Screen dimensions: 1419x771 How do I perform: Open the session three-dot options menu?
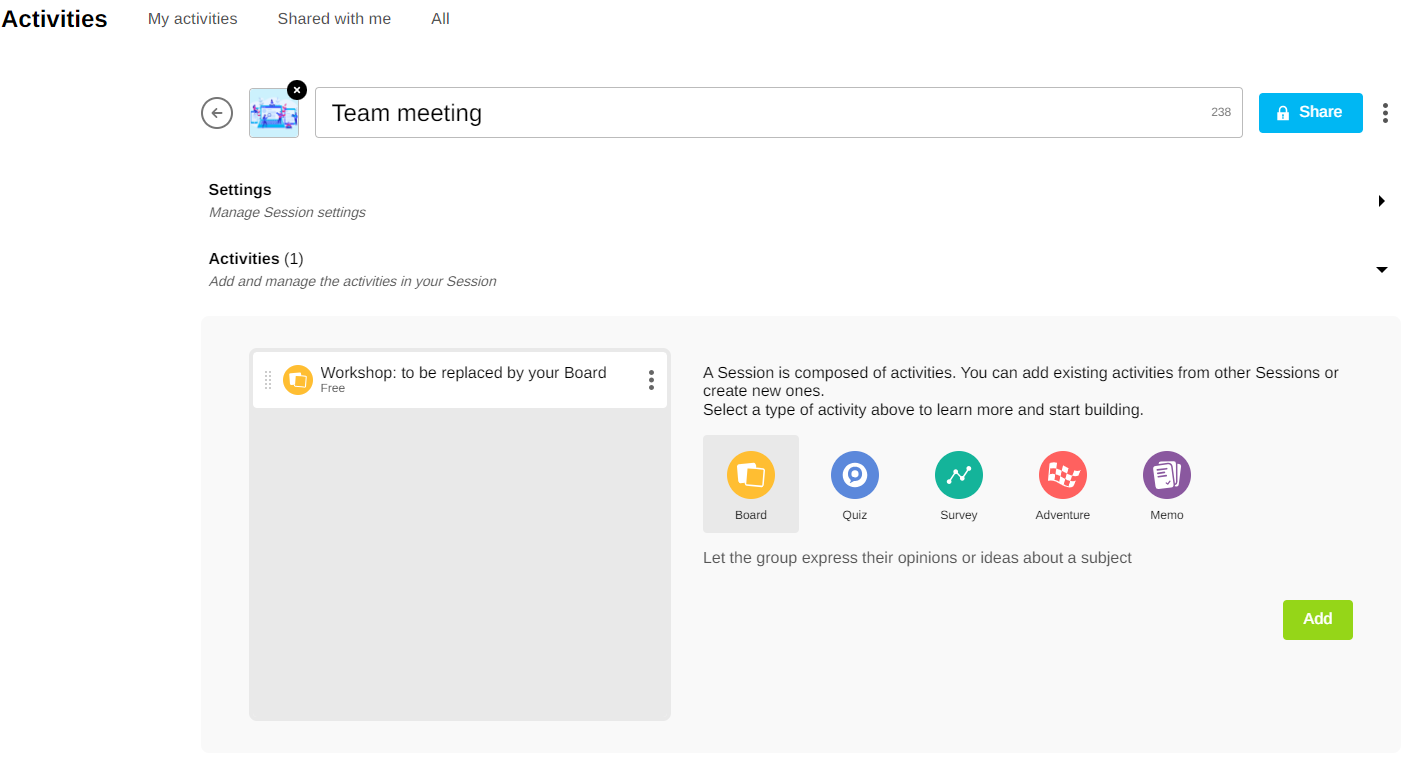(1385, 113)
